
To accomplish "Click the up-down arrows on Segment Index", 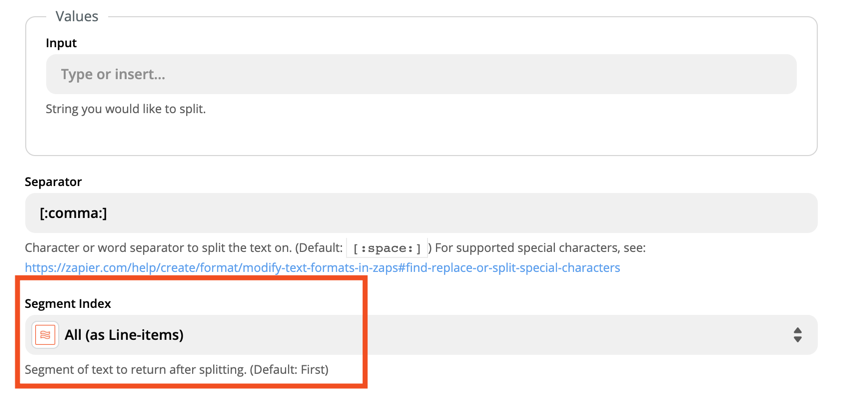I will click(x=797, y=335).
